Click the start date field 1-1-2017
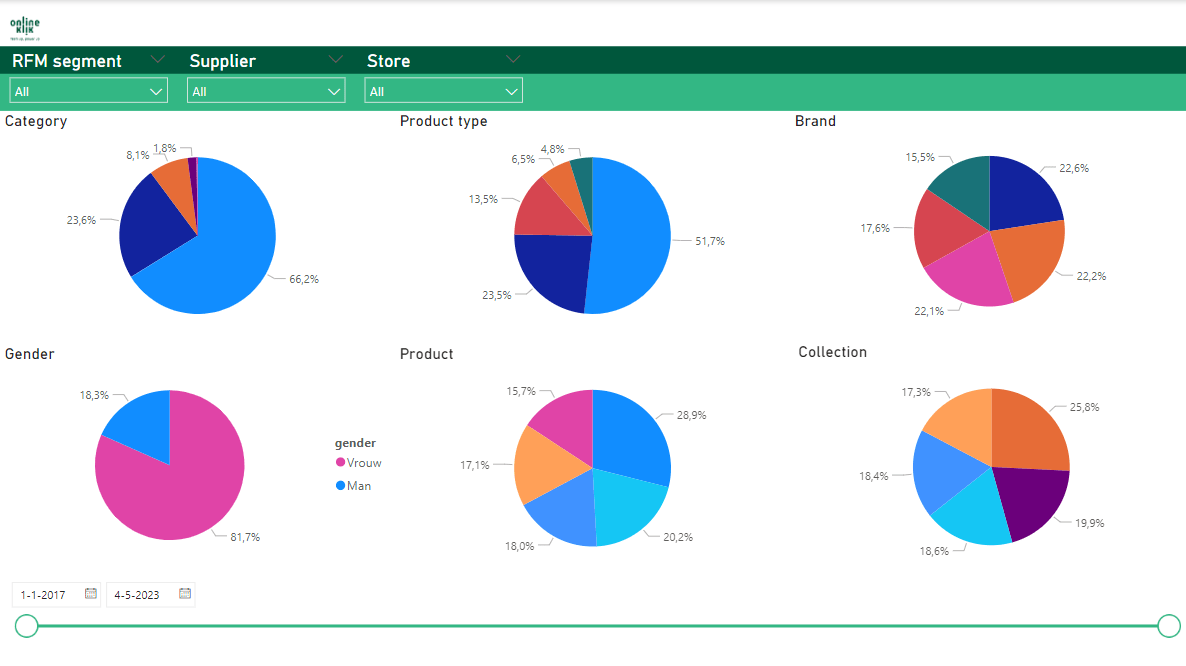Screen dimensions: 1186x666 coord(45,595)
